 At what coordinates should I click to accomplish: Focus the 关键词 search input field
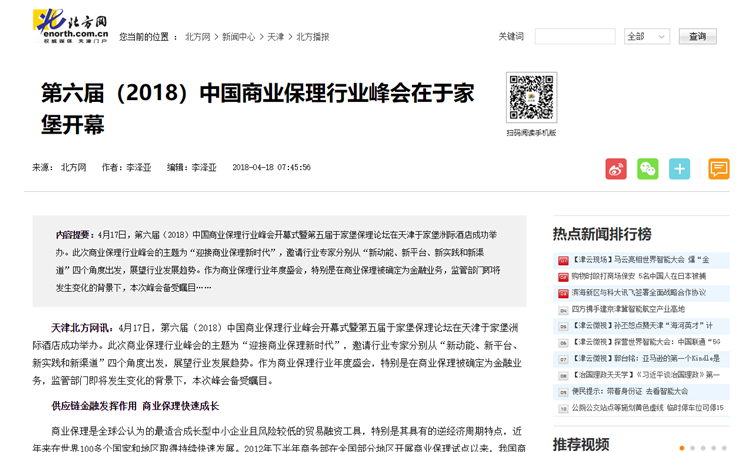click(x=575, y=37)
